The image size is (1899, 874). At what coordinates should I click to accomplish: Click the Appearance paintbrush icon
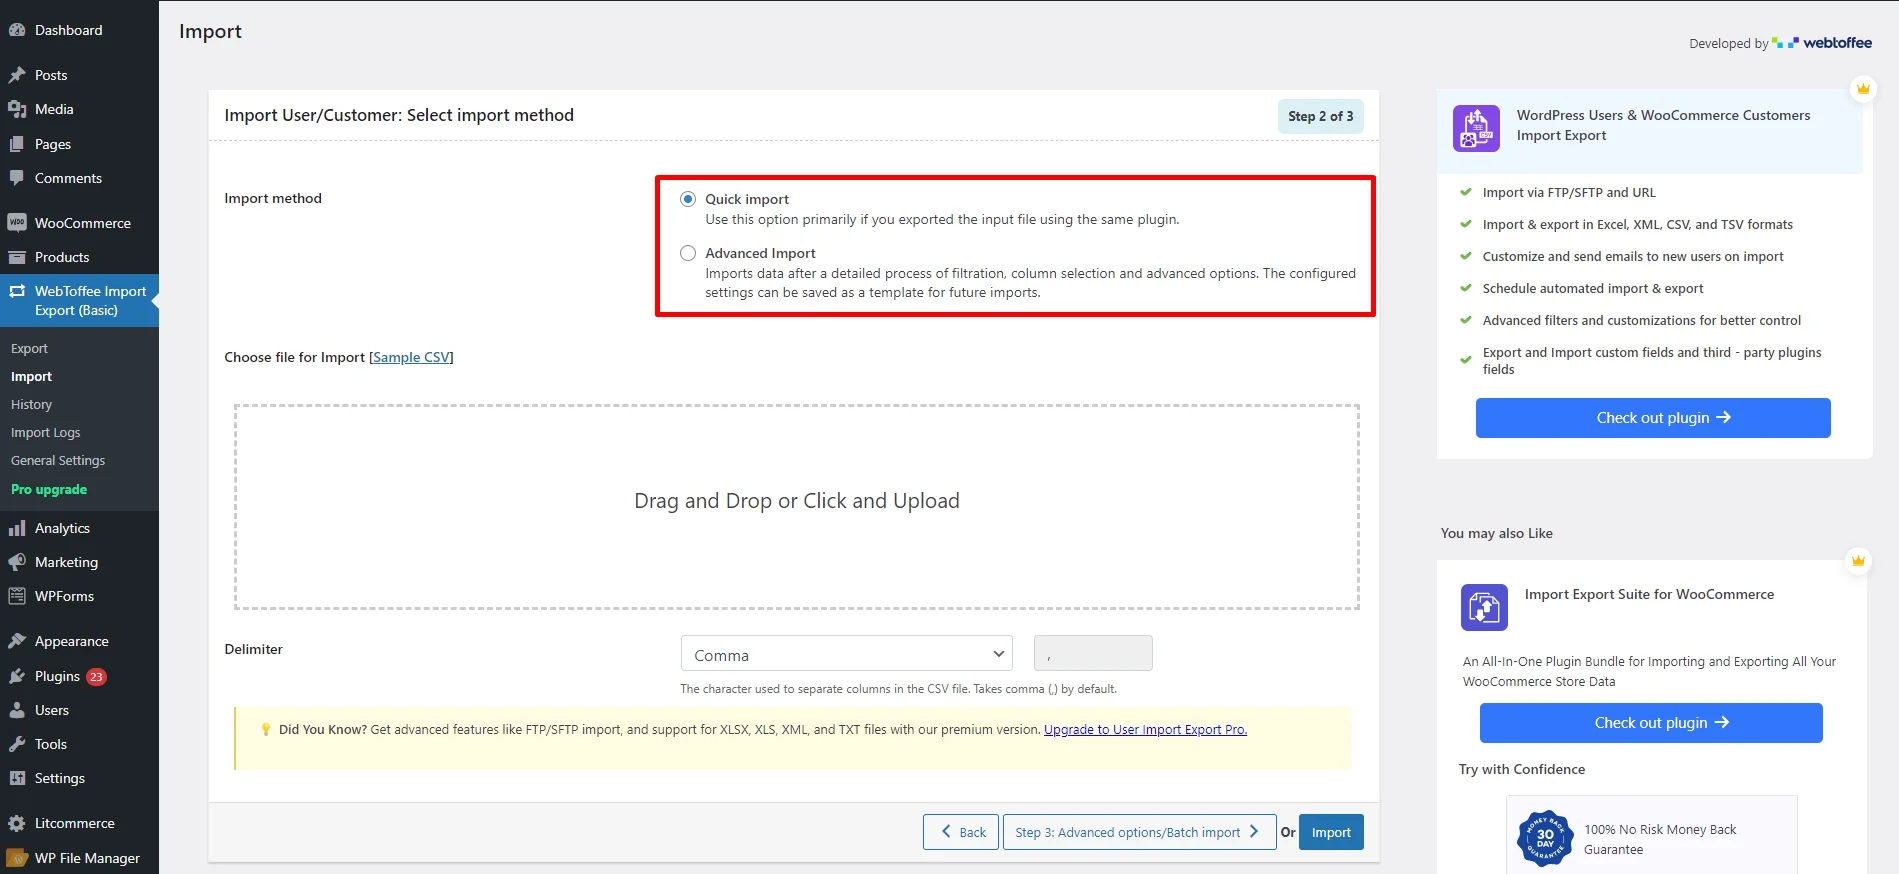[x=17, y=641]
